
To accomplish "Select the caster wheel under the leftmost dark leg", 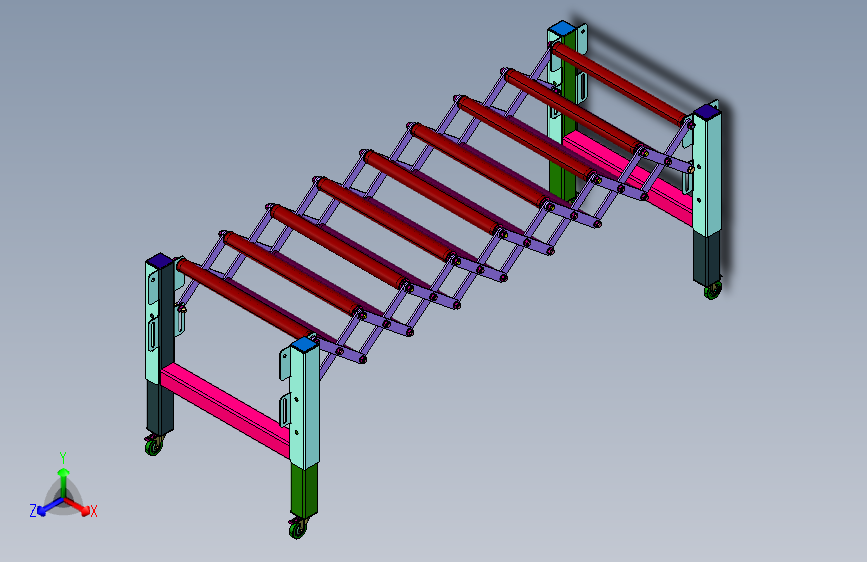I will [154, 445].
